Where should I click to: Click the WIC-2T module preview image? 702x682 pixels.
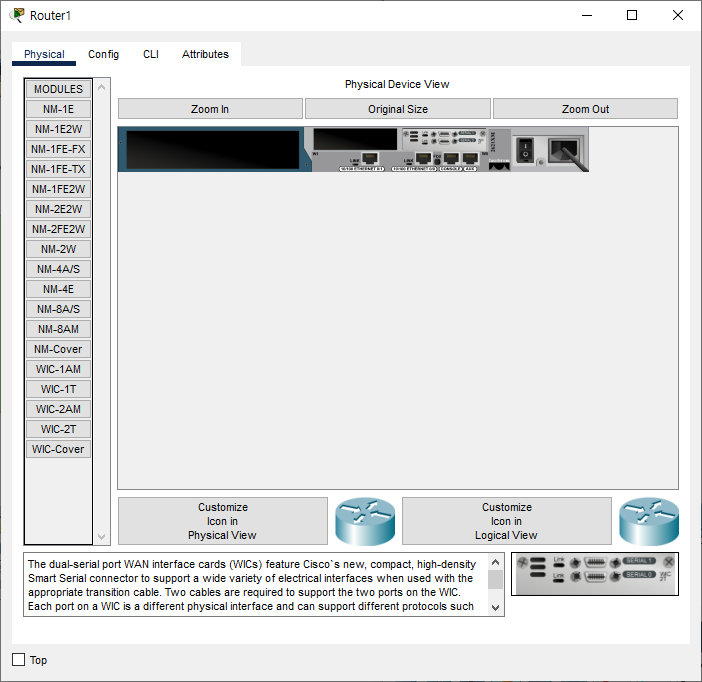pyautogui.click(x=595, y=574)
